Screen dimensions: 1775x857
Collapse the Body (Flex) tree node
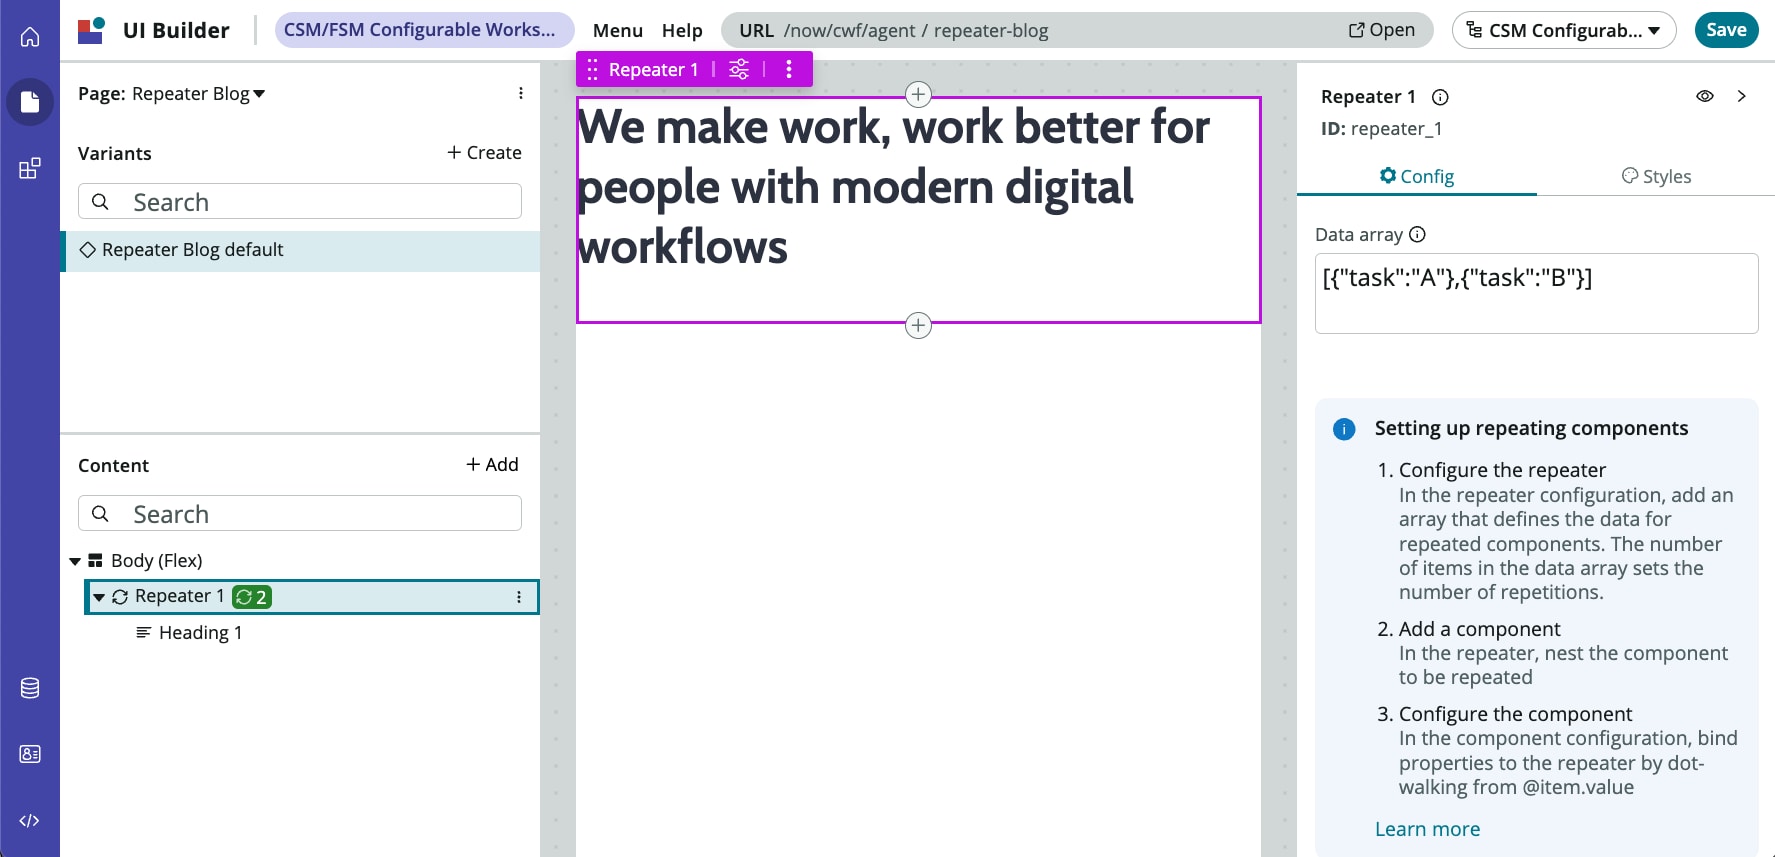click(x=75, y=561)
